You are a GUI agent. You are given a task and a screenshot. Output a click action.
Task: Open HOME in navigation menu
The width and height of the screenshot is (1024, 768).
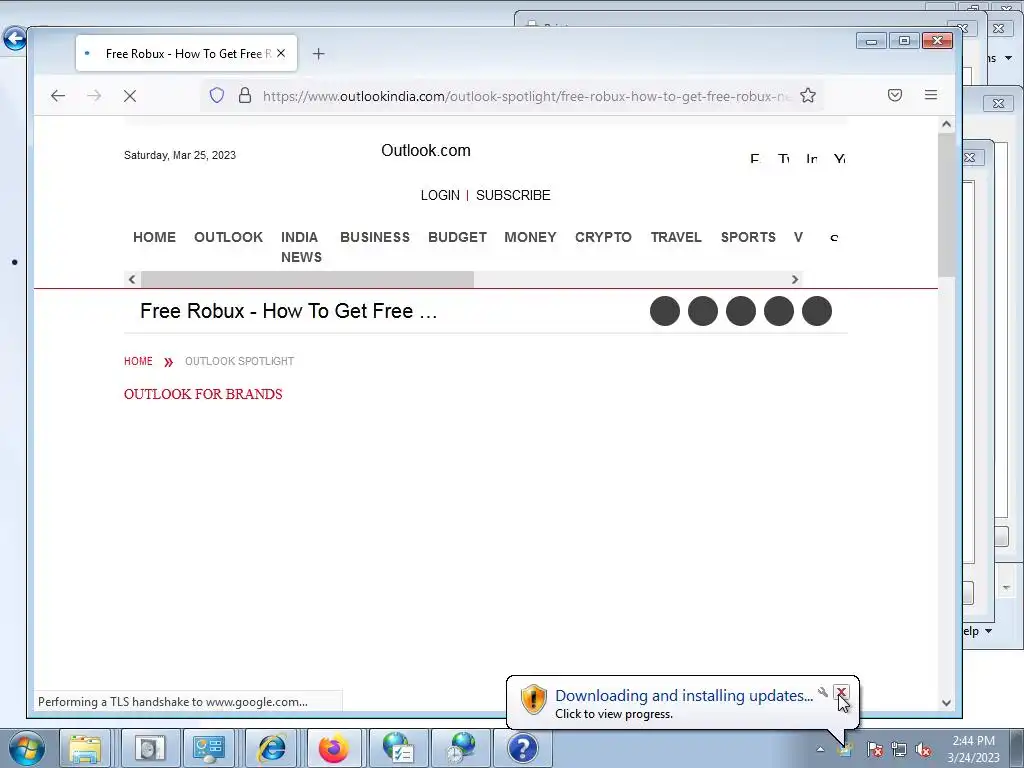(155, 237)
